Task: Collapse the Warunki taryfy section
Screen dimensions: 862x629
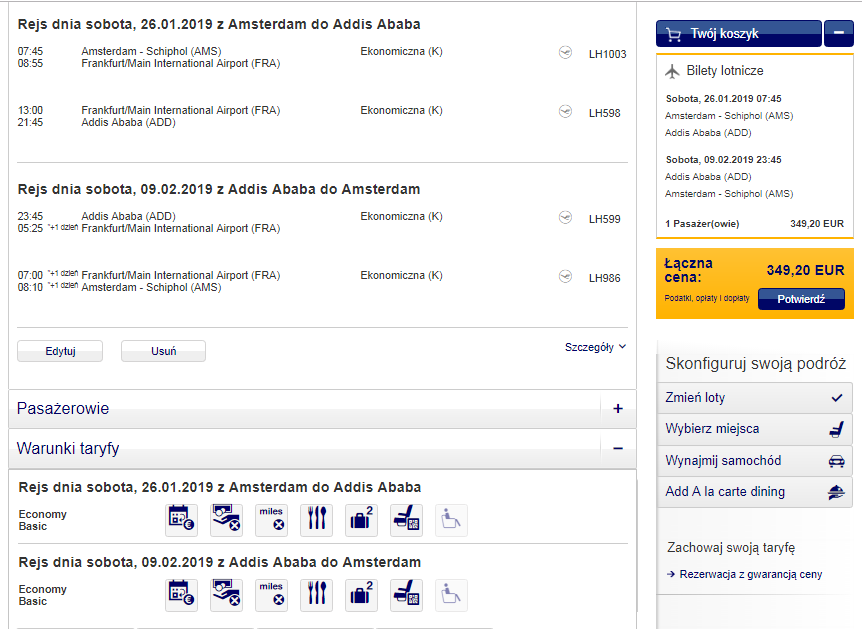Action: tap(618, 449)
